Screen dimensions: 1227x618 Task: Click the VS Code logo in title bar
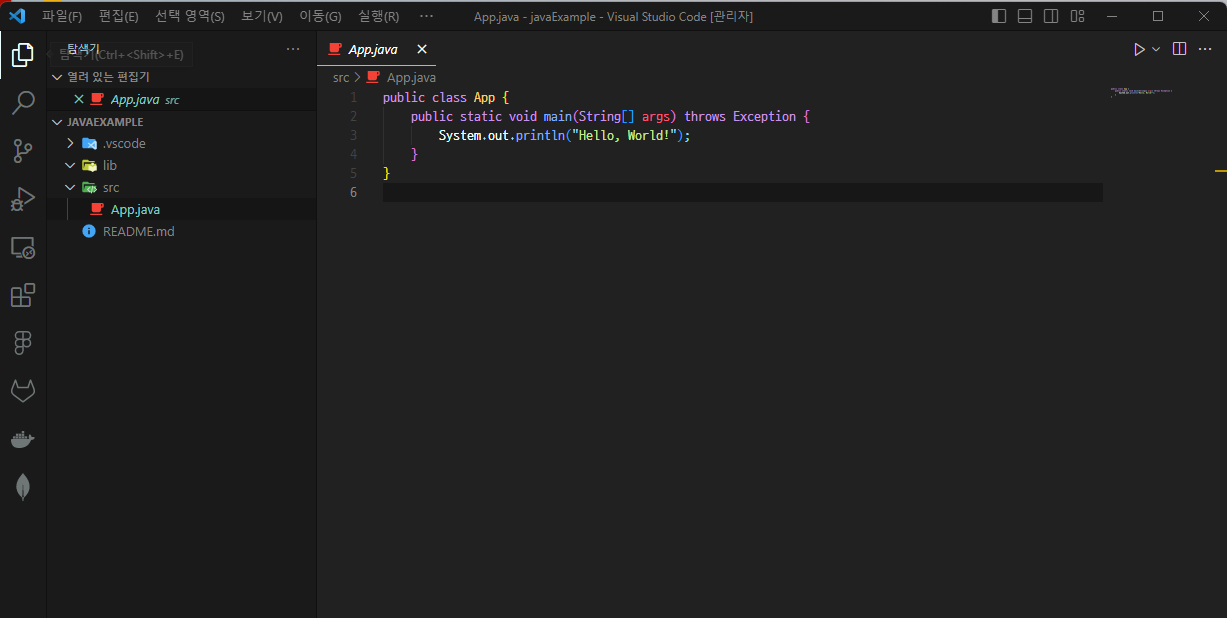coord(17,16)
